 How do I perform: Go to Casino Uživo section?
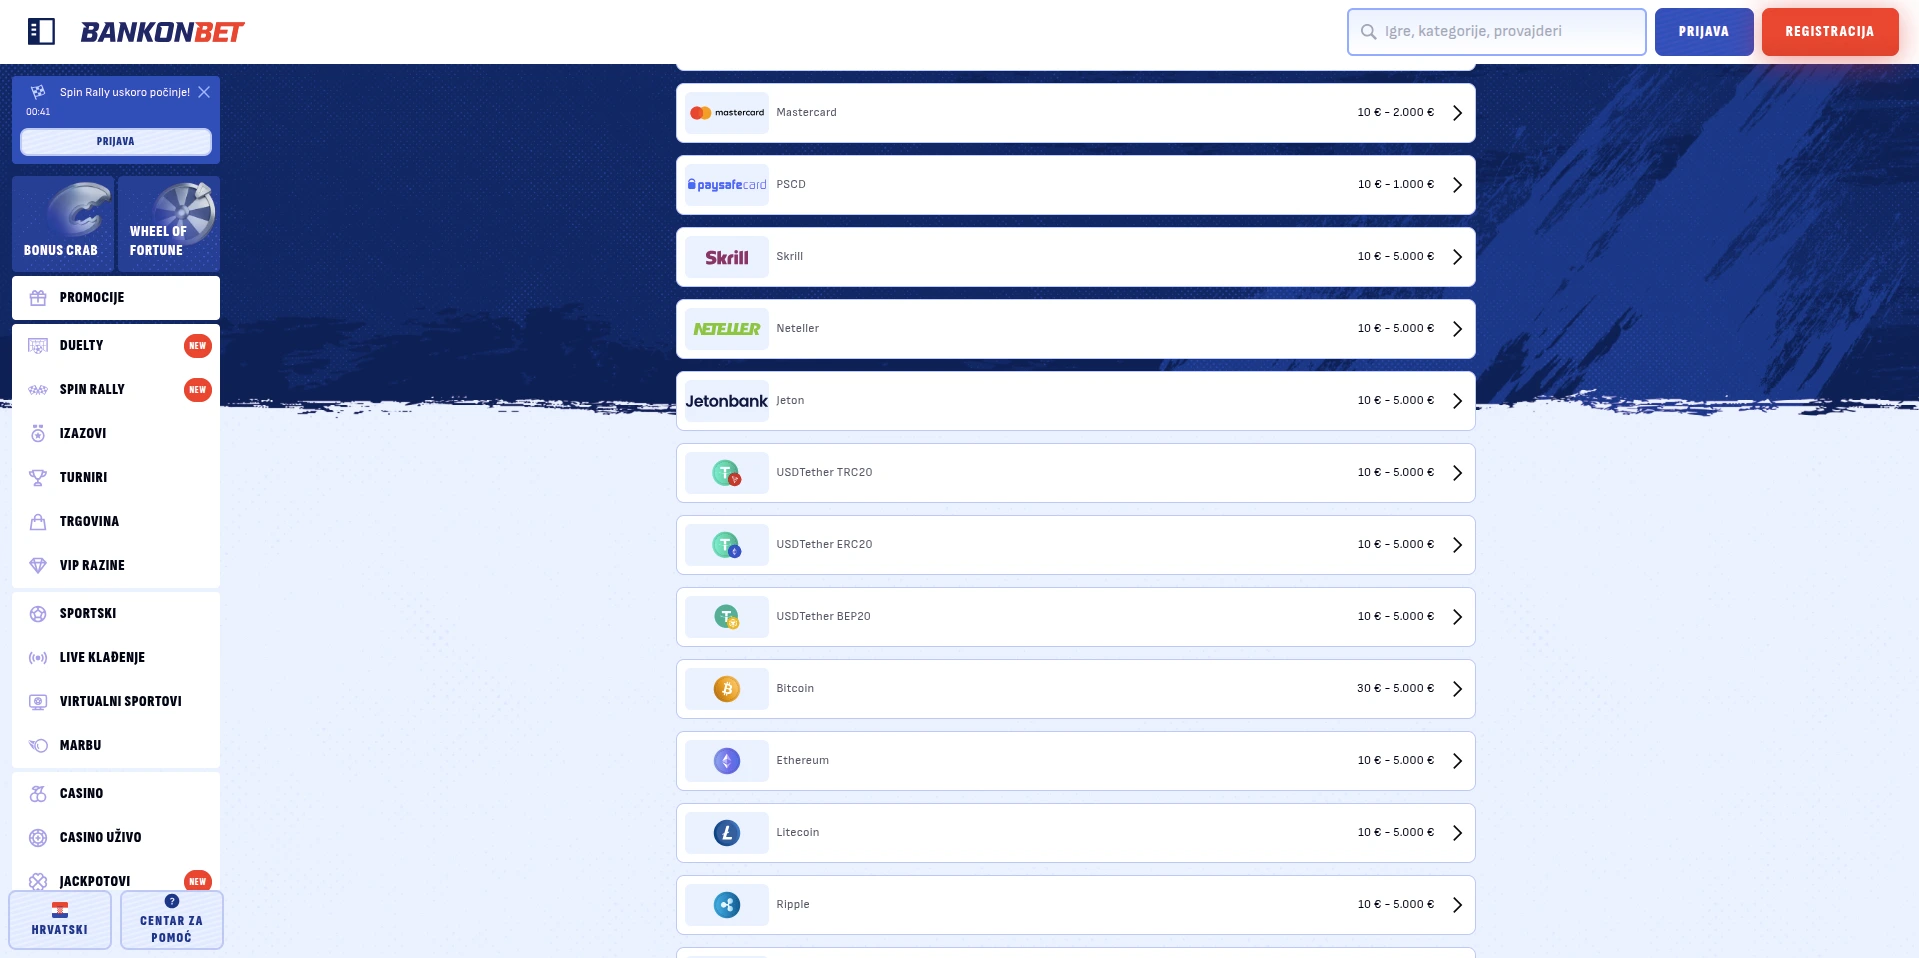[100, 837]
